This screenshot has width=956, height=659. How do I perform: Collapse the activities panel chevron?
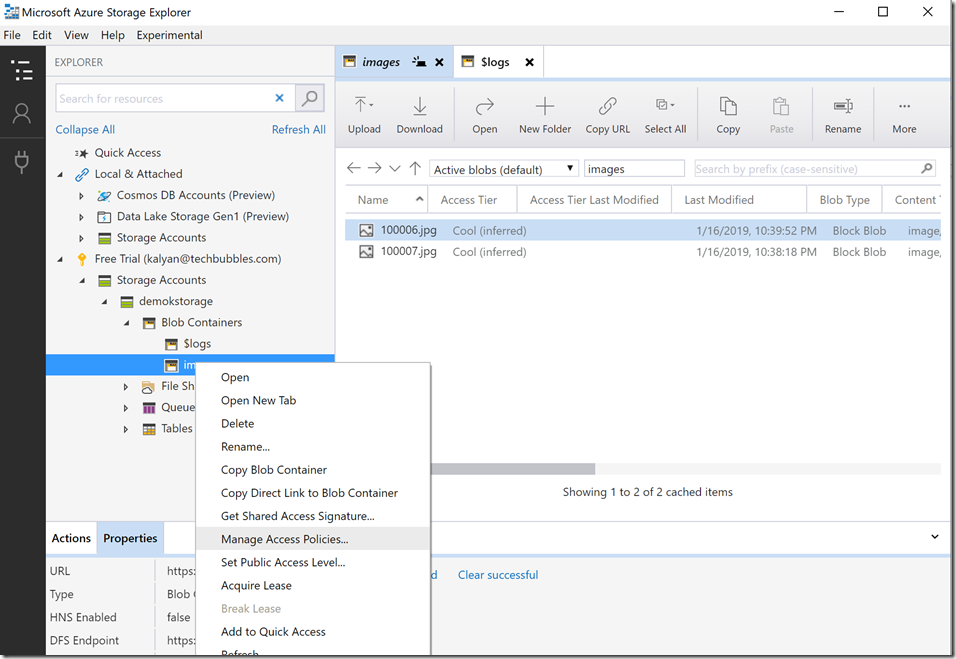coord(935,536)
